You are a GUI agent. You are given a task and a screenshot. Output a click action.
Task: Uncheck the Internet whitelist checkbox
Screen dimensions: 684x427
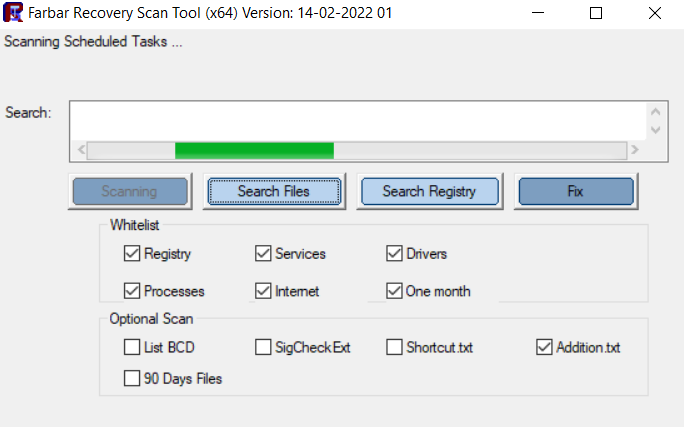(x=263, y=291)
